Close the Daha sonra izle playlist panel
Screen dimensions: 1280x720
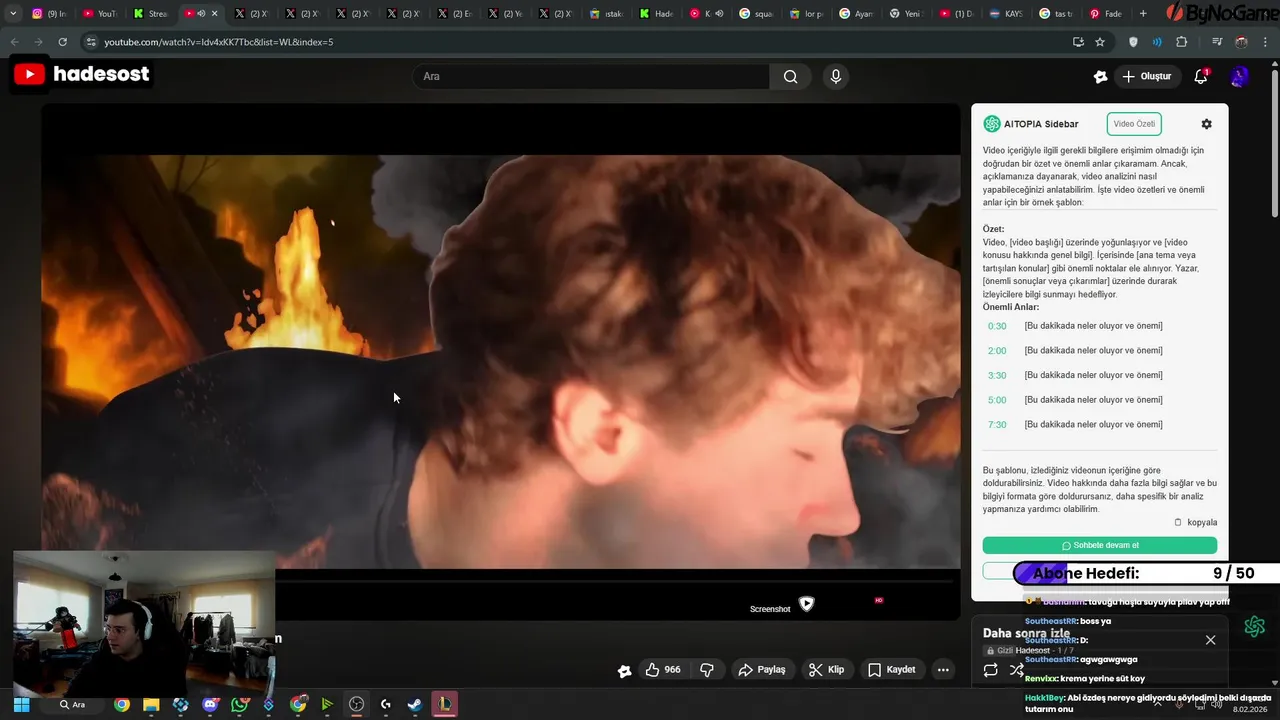(x=1210, y=640)
